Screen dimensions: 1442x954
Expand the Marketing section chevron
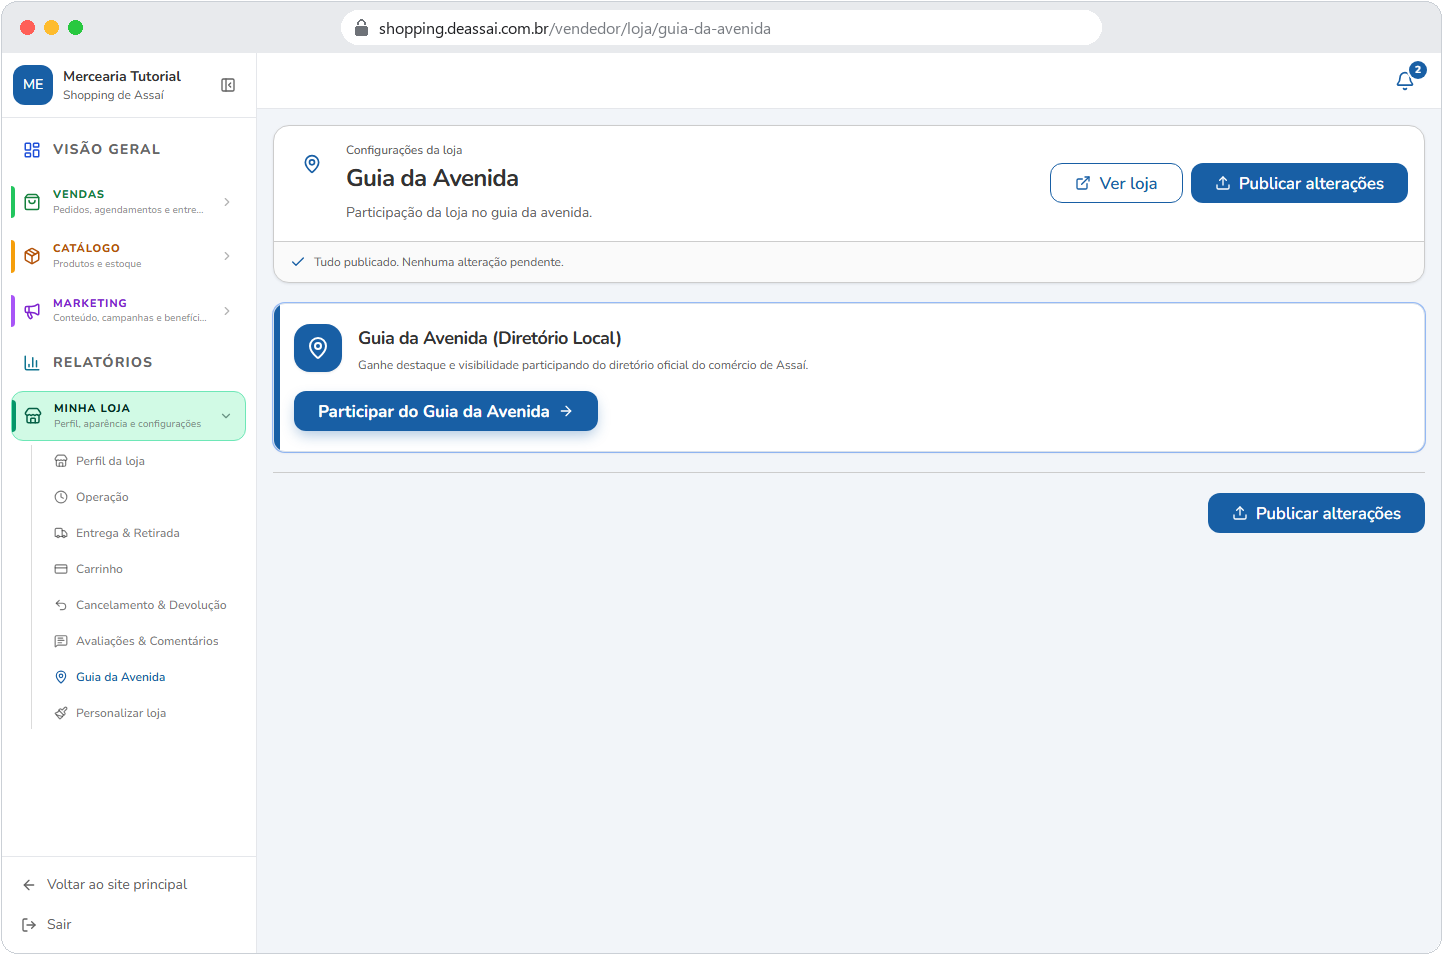pyautogui.click(x=227, y=311)
